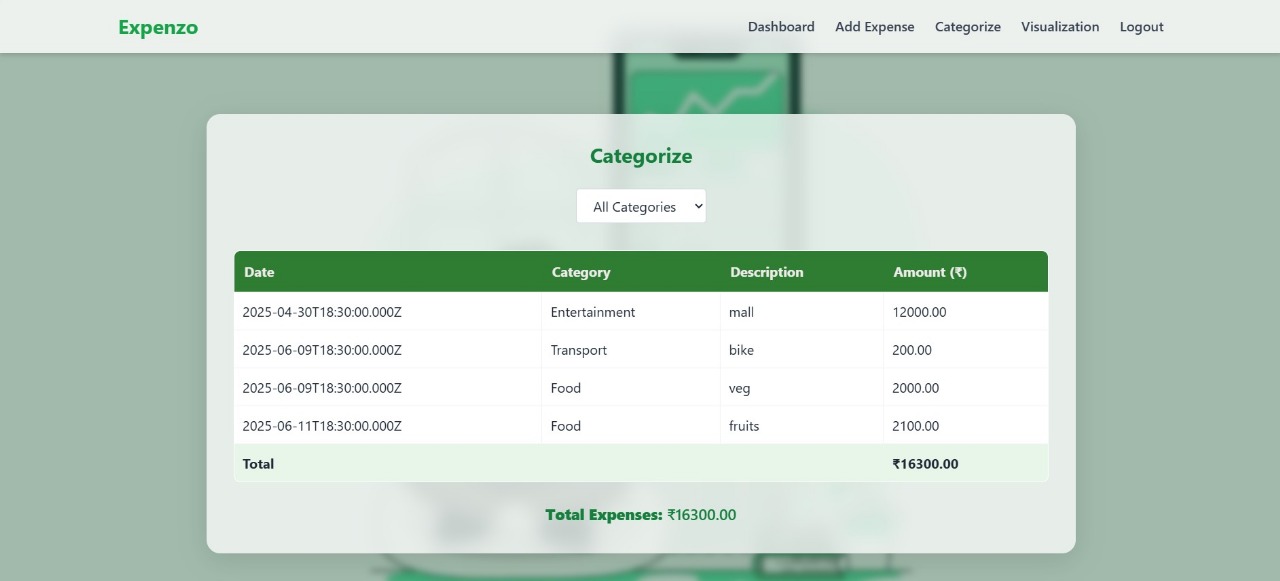Navigate to the Dashboard page

tap(781, 27)
